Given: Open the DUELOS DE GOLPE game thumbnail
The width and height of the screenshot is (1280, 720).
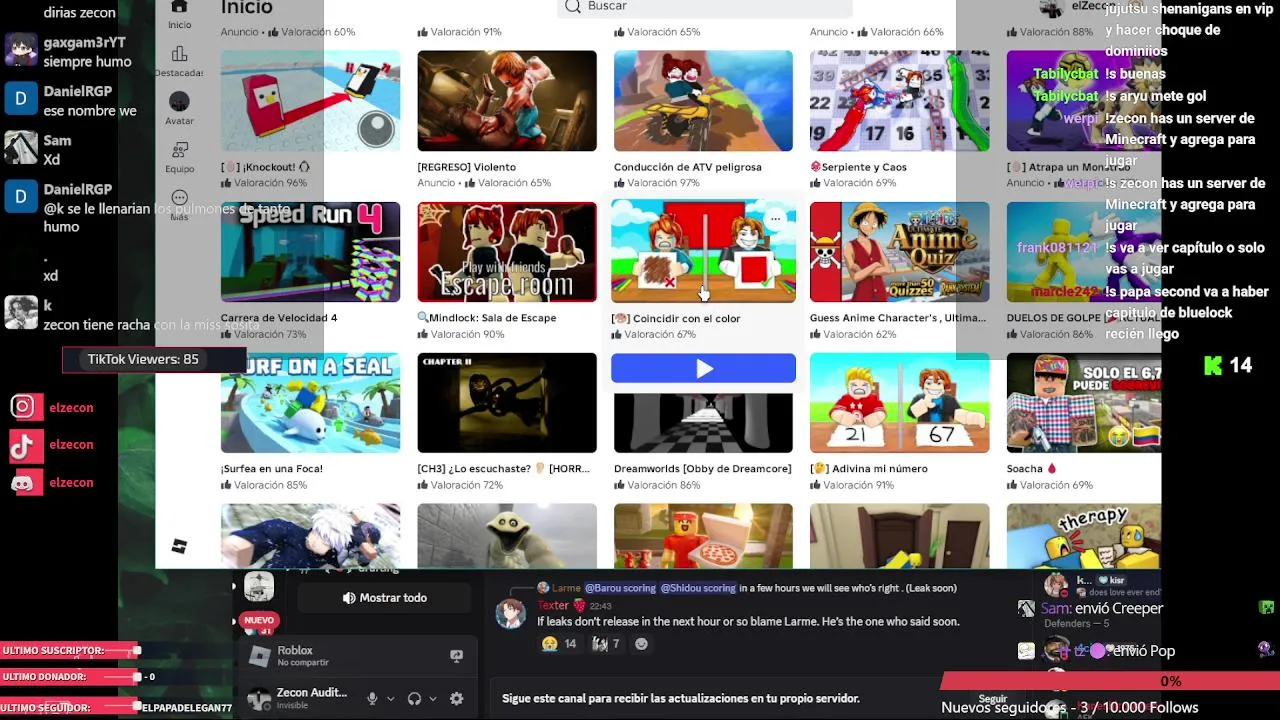Looking at the screenshot, I should click(x=1084, y=252).
